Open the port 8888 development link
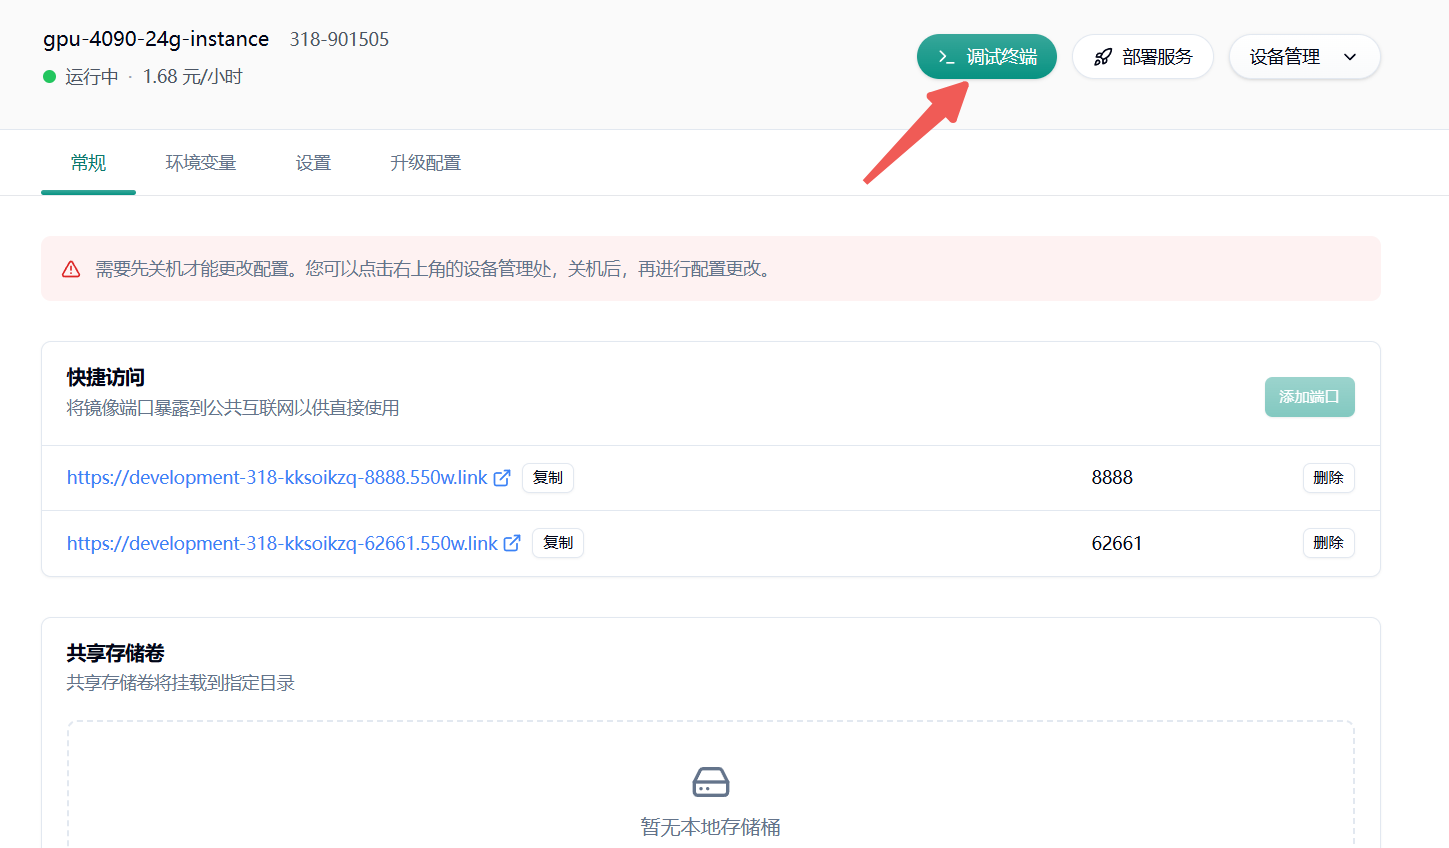 pyautogui.click(x=277, y=478)
